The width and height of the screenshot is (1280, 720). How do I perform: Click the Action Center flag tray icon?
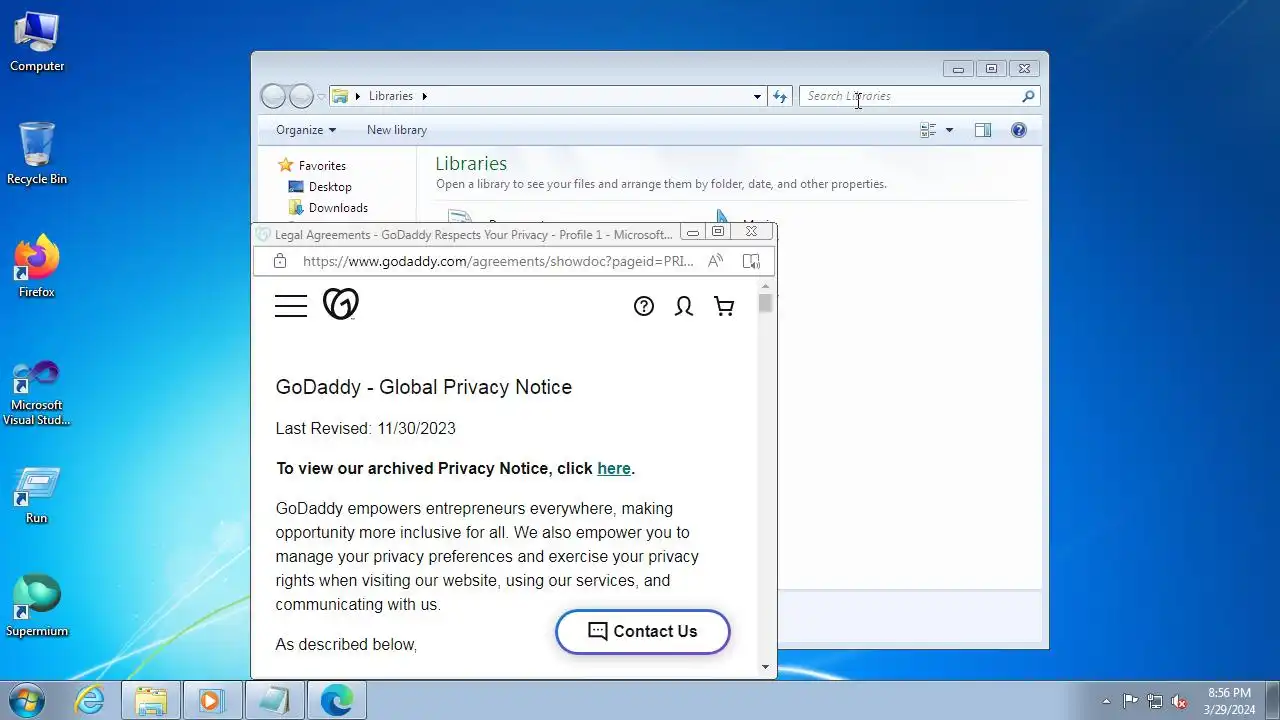tap(1130, 701)
